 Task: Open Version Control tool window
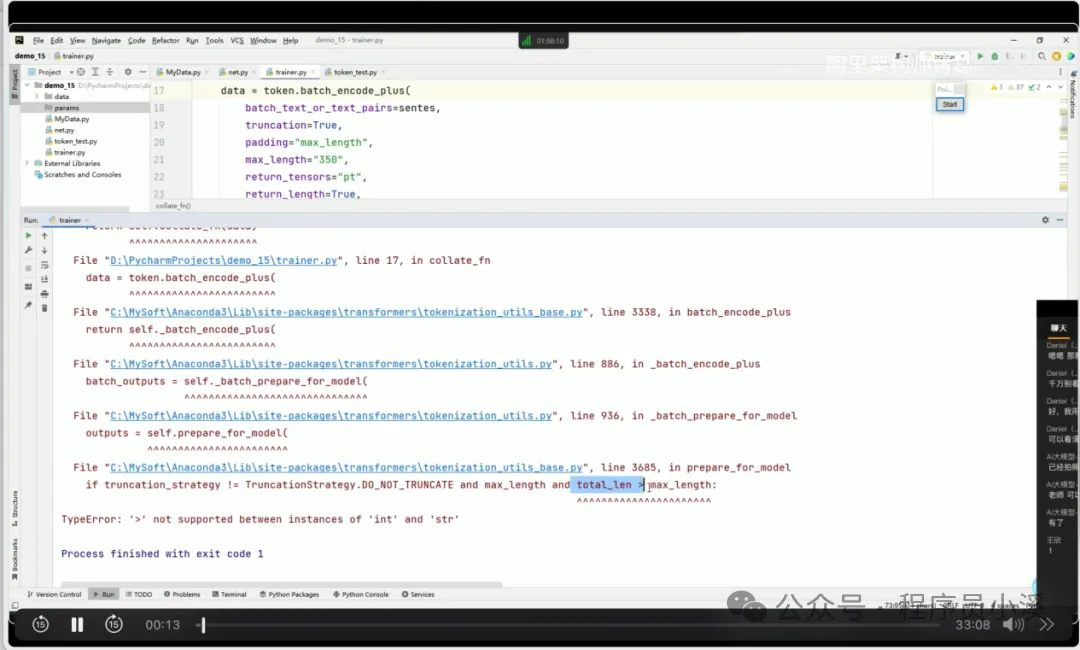54,594
